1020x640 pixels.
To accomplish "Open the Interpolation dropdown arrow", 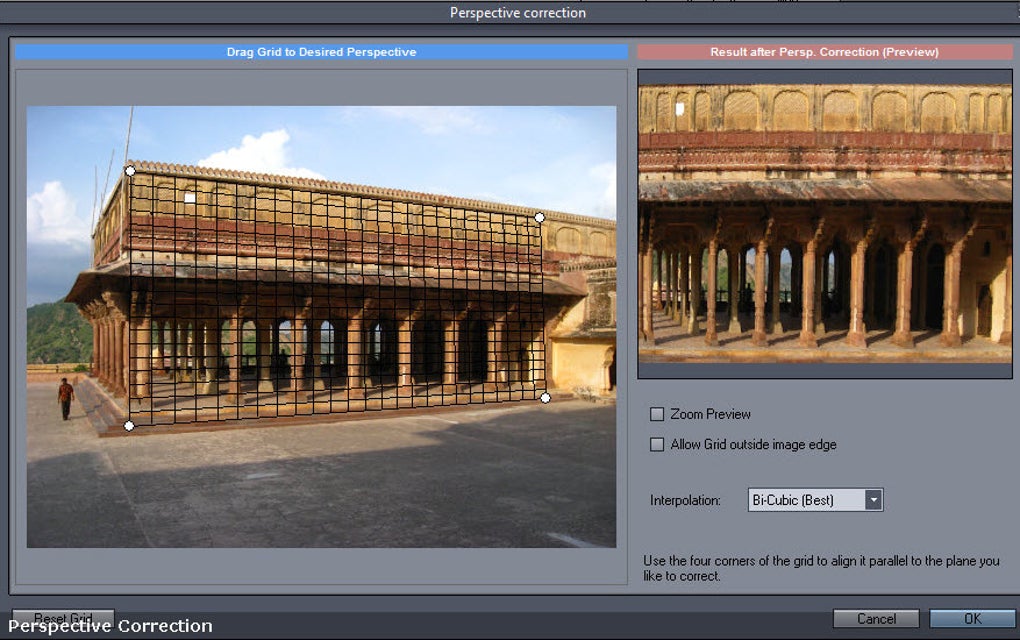I will tap(874, 500).
